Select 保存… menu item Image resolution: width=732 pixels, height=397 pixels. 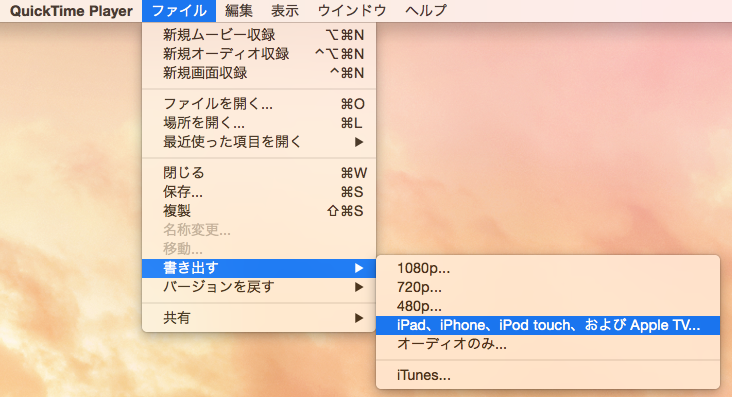coord(259,192)
